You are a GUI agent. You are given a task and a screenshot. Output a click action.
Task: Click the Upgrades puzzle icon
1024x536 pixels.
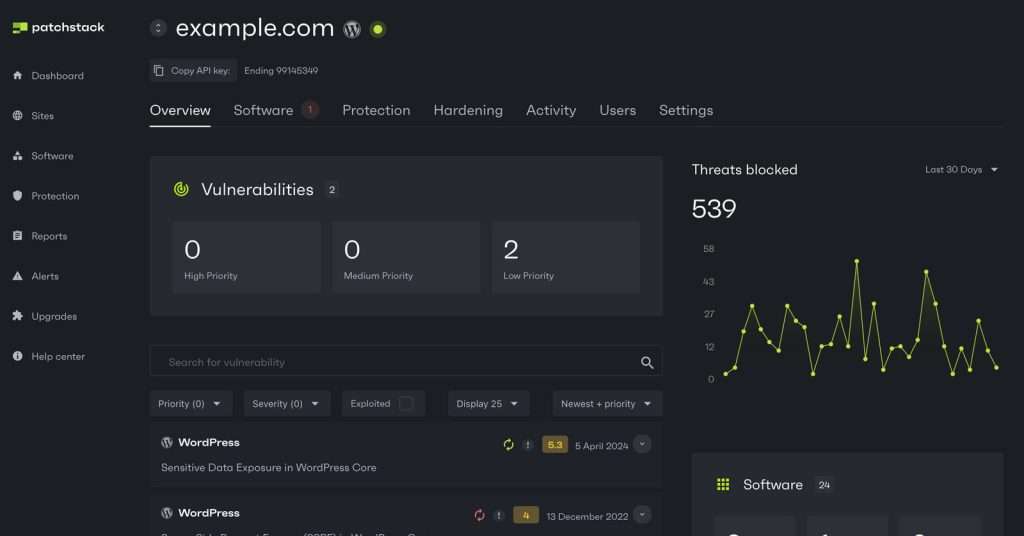(x=18, y=316)
